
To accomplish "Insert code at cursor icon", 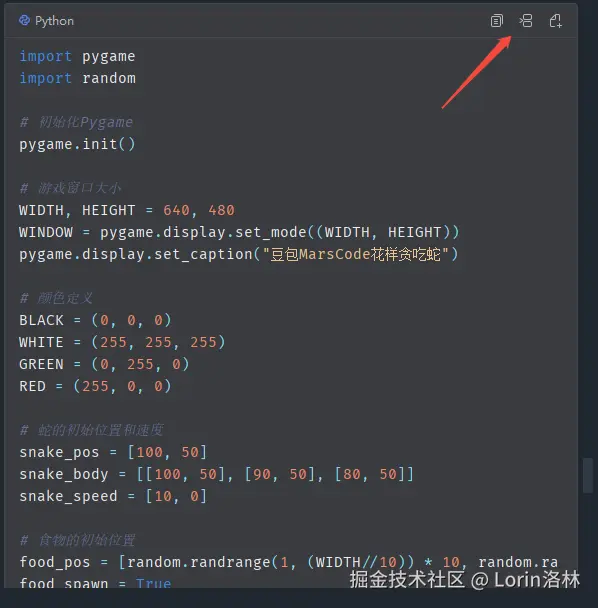I will click(x=526, y=21).
